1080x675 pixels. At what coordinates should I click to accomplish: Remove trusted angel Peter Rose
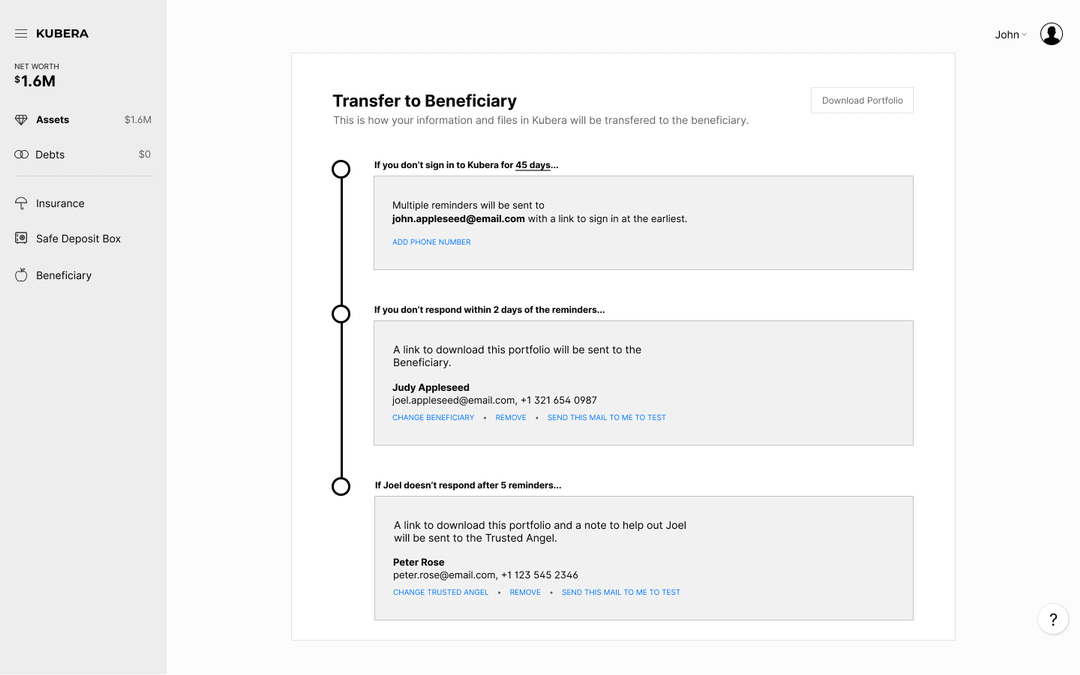[x=525, y=593]
